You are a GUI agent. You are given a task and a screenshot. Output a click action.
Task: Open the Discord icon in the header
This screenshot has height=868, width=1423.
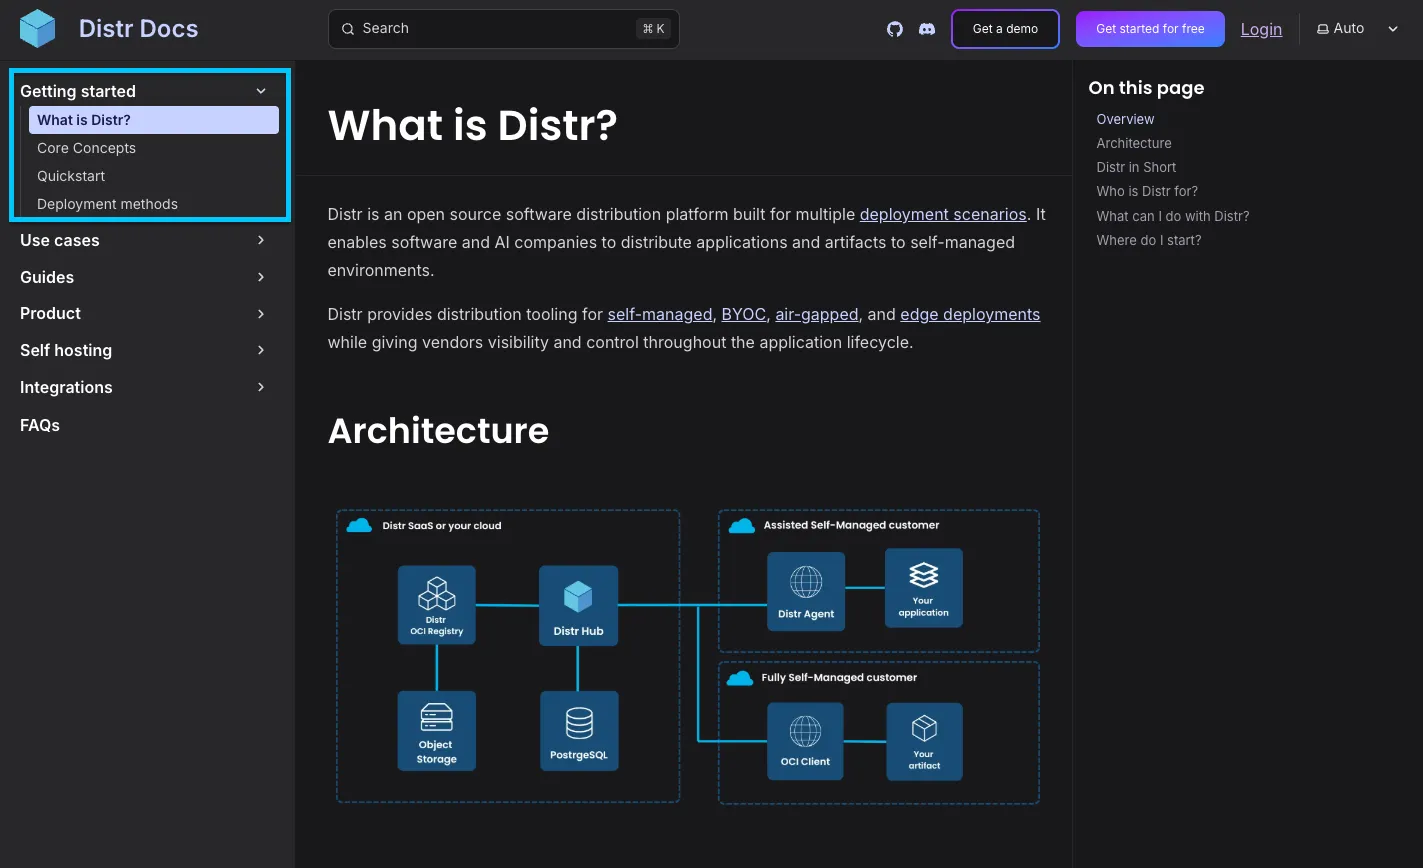[927, 29]
